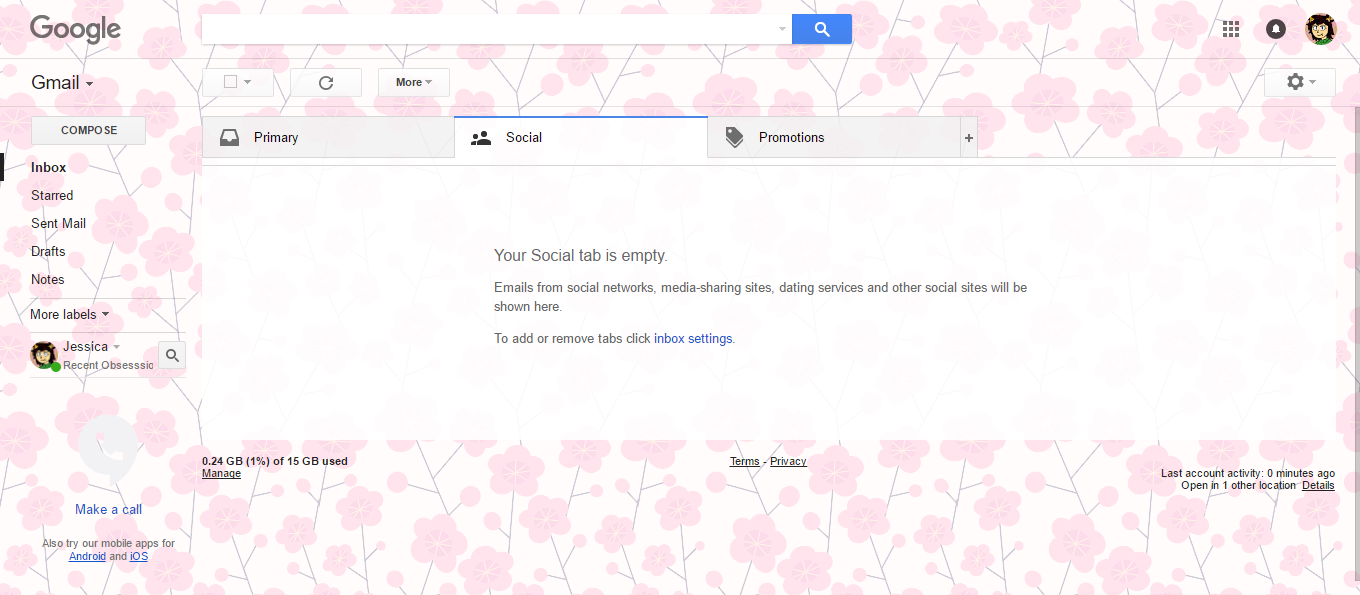Click the Google logo
The width and height of the screenshot is (1360, 595).
tap(75, 29)
